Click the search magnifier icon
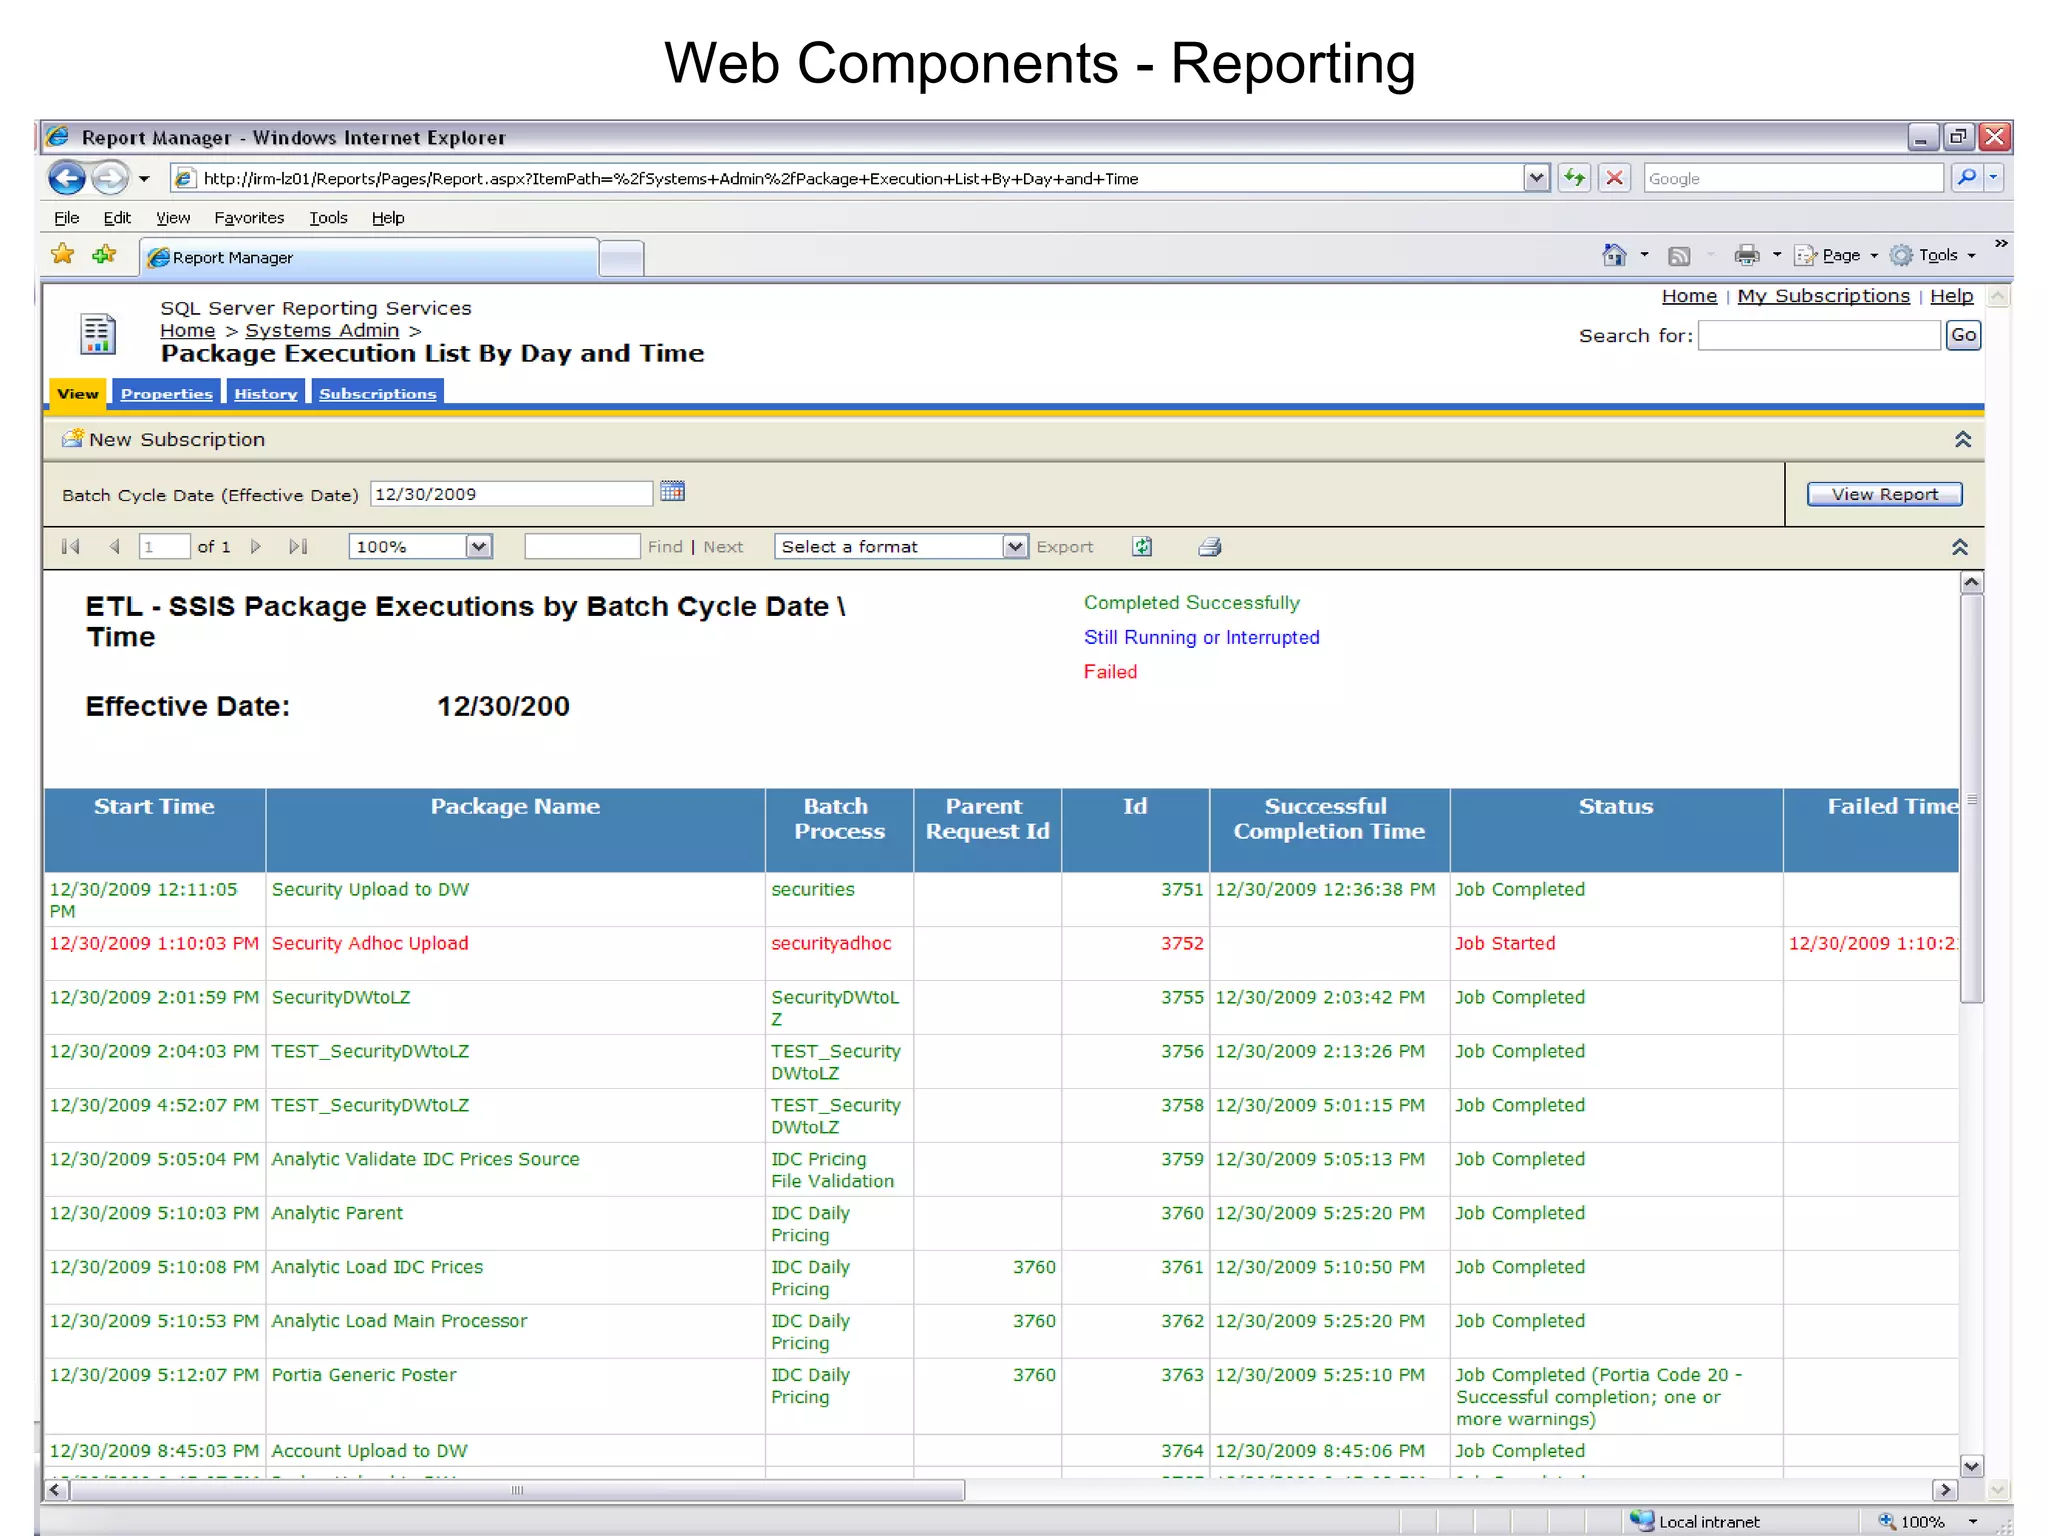Screen dimensions: 2048x1536 (1966, 178)
